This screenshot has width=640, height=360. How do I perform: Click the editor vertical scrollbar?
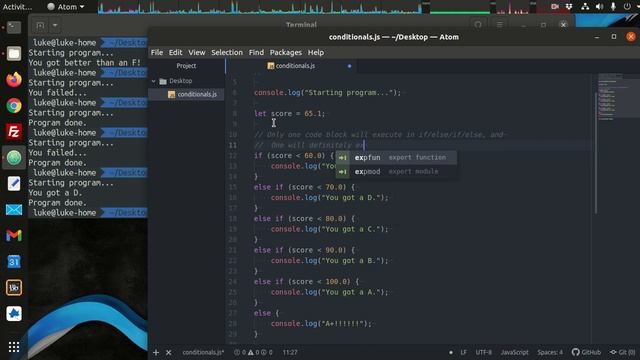point(596,153)
